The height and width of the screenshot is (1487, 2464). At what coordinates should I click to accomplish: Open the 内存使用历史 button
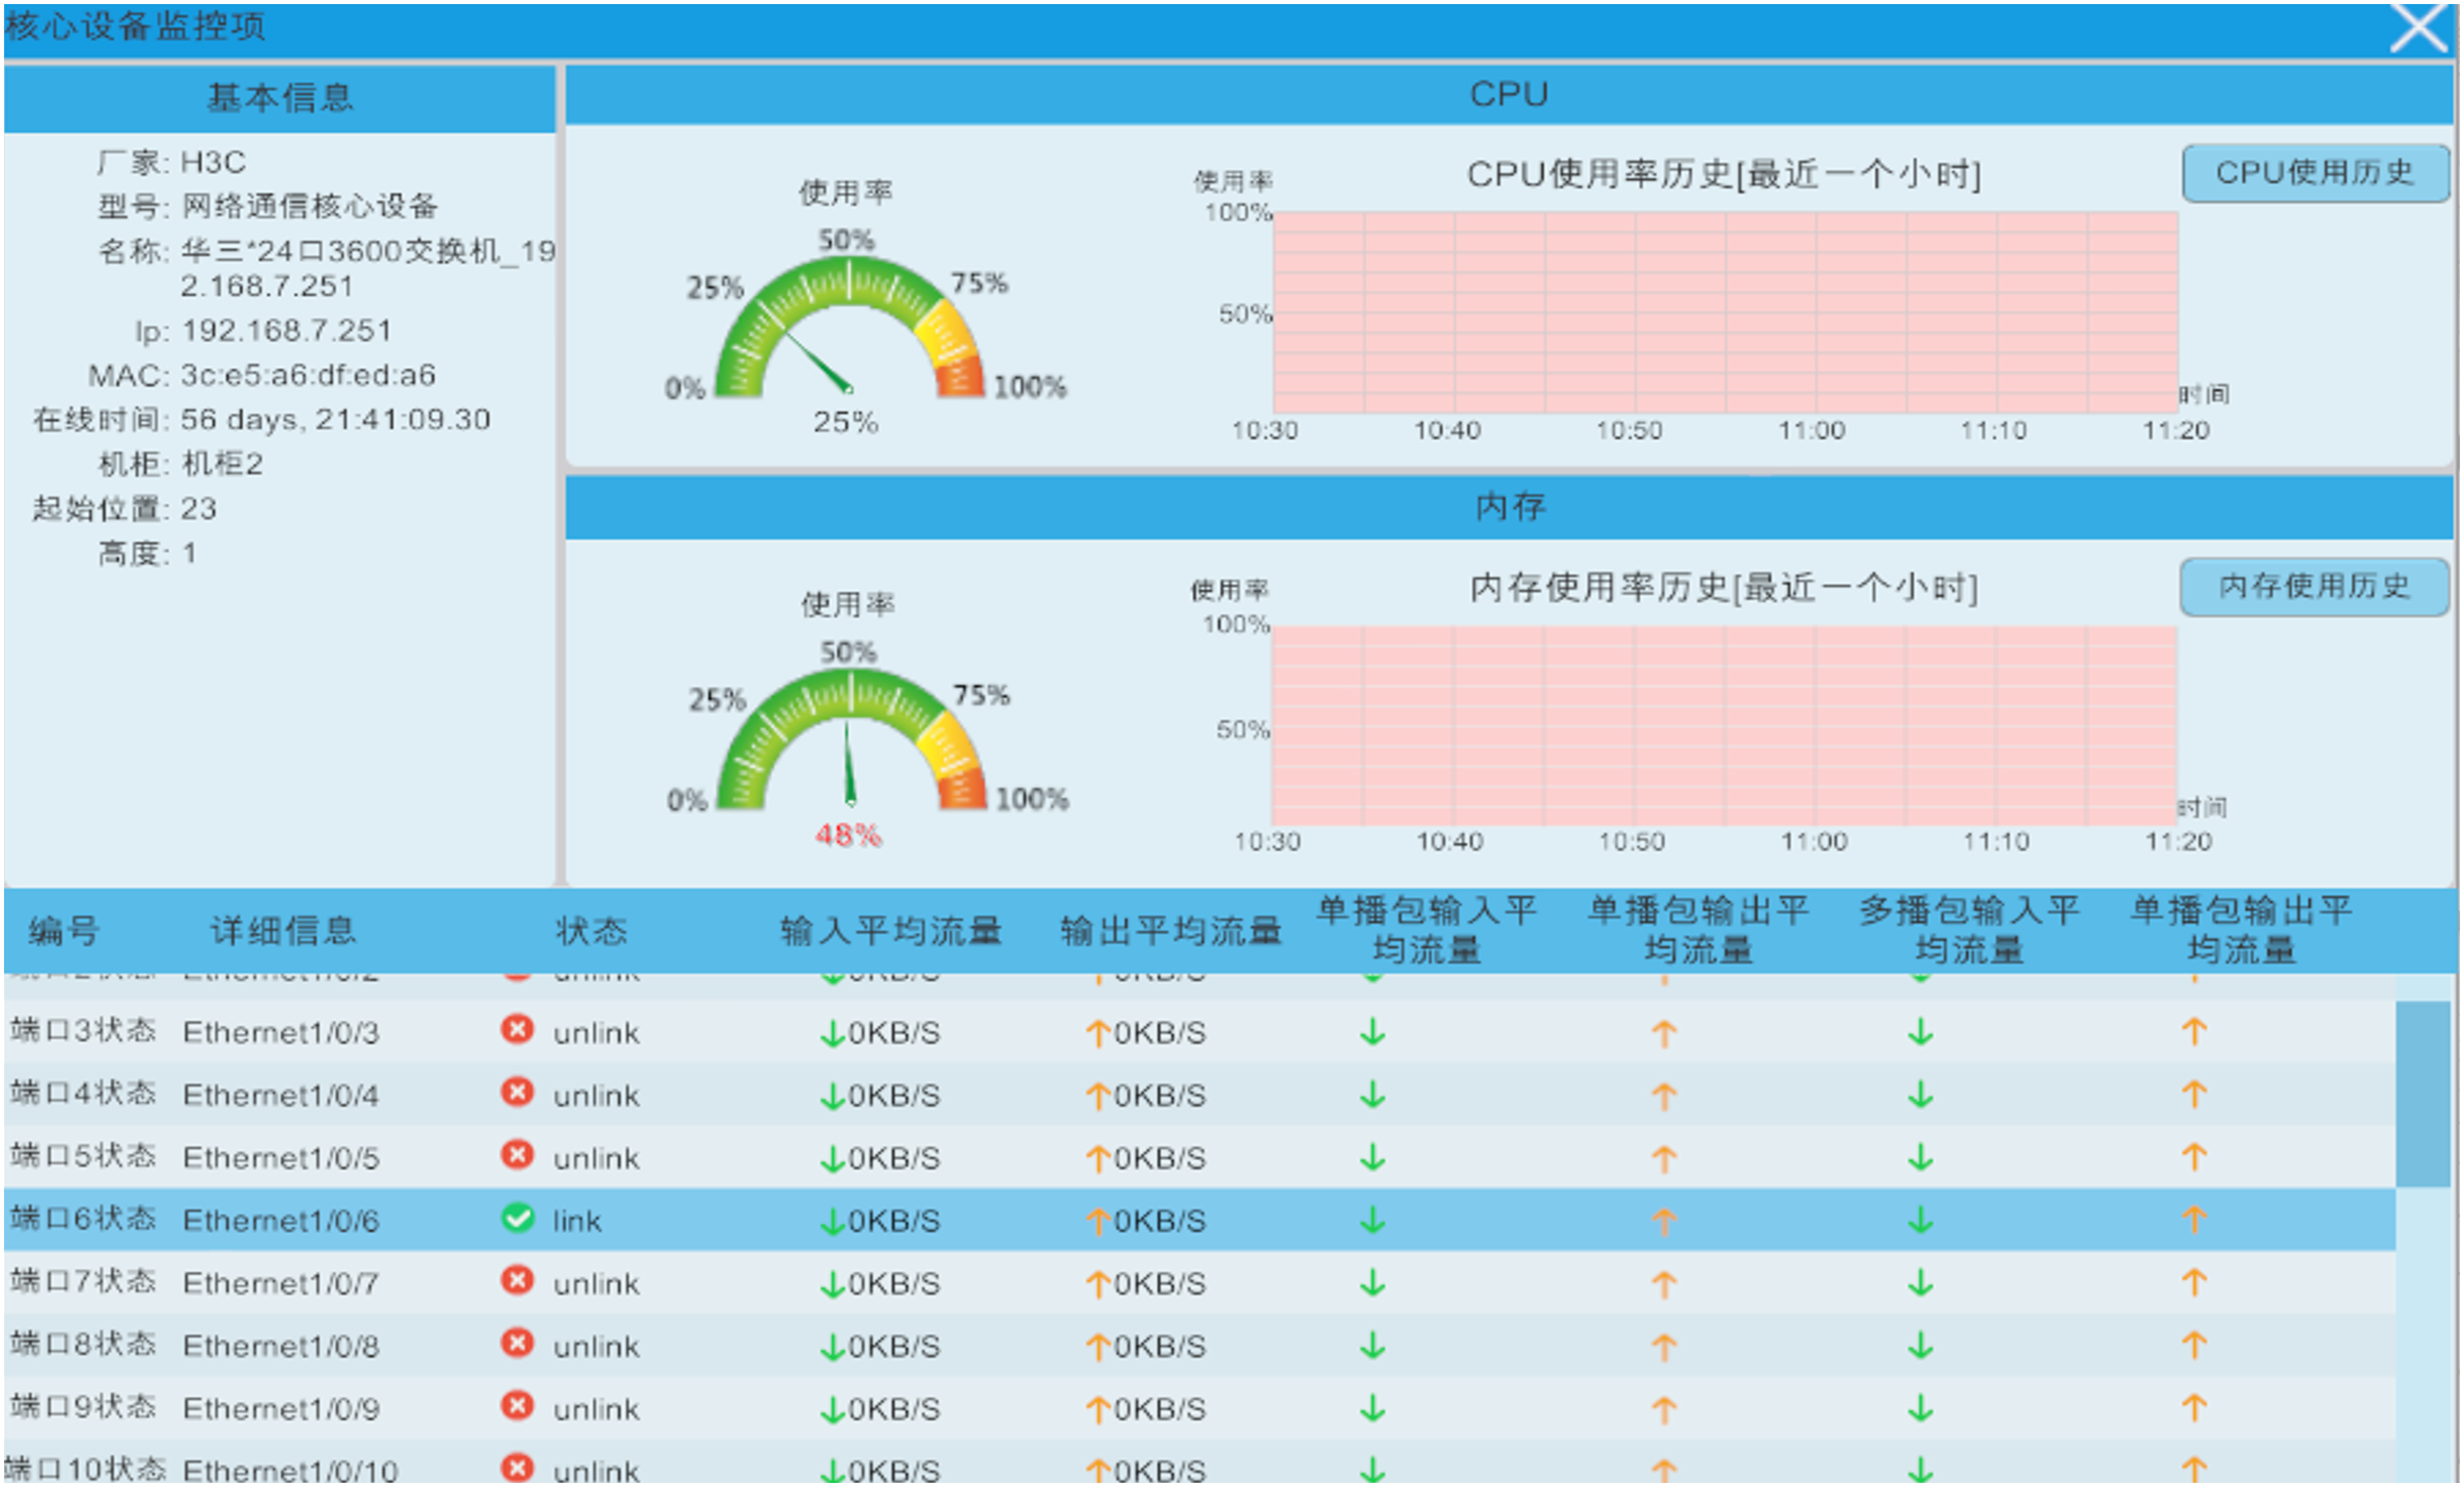coord(2314,586)
